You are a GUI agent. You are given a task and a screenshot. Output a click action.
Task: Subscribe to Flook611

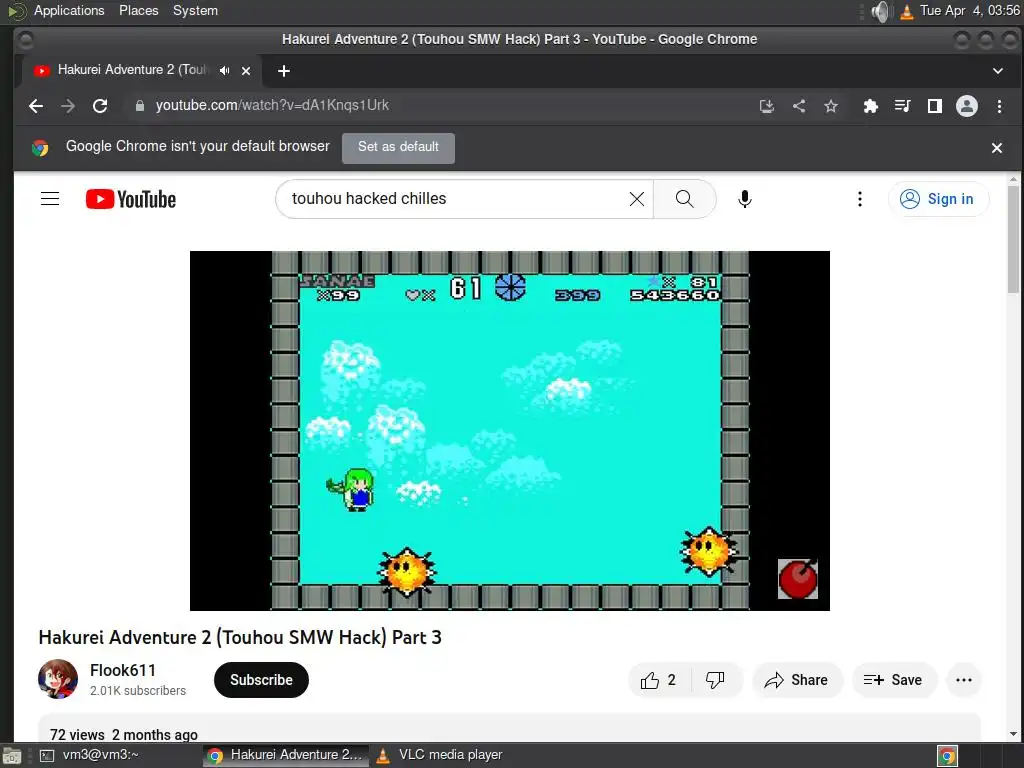tap(261, 680)
